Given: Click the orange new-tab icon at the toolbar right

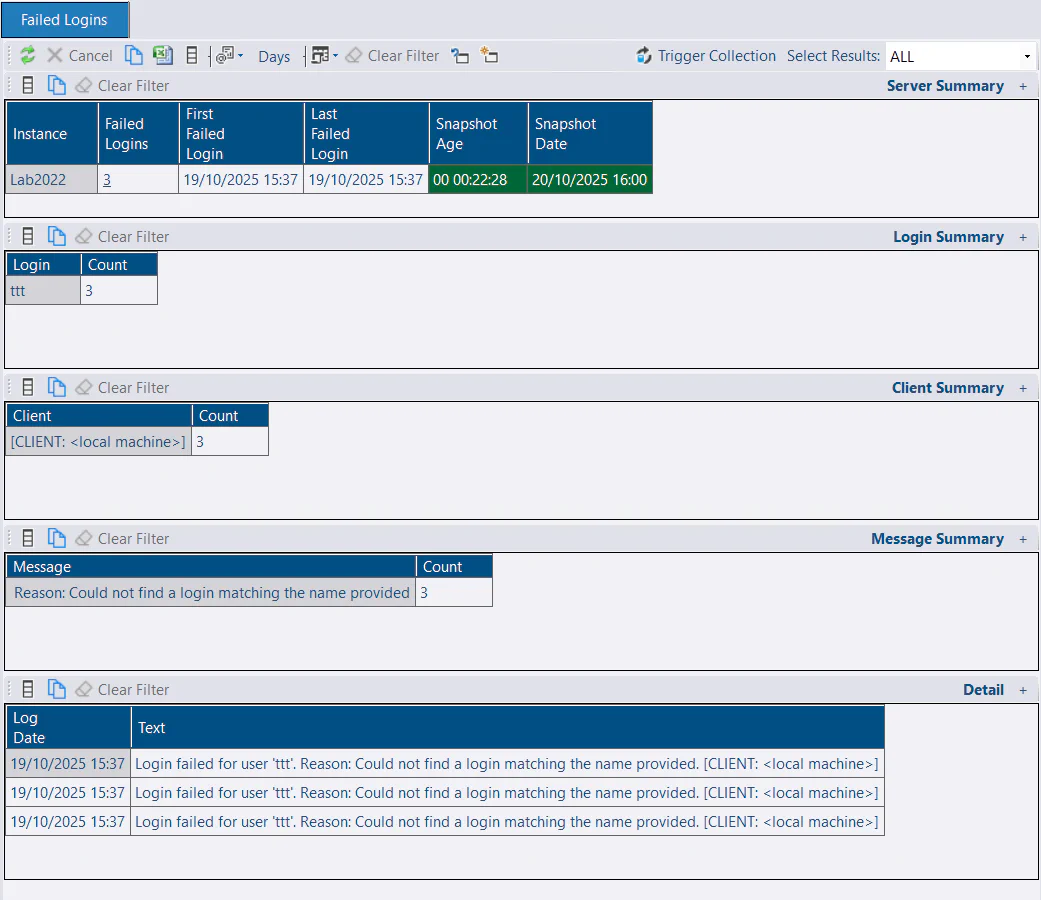Looking at the screenshot, I should (489, 56).
